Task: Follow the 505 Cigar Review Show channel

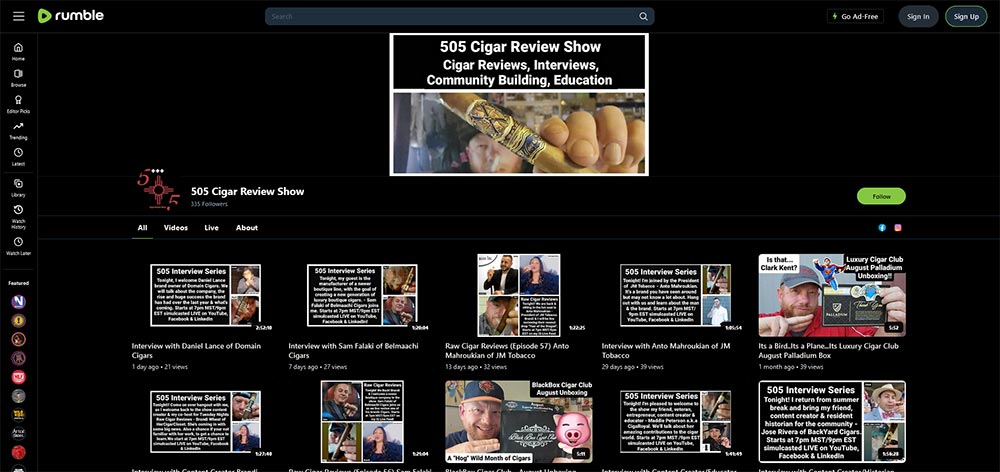Action: tap(881, 196)
